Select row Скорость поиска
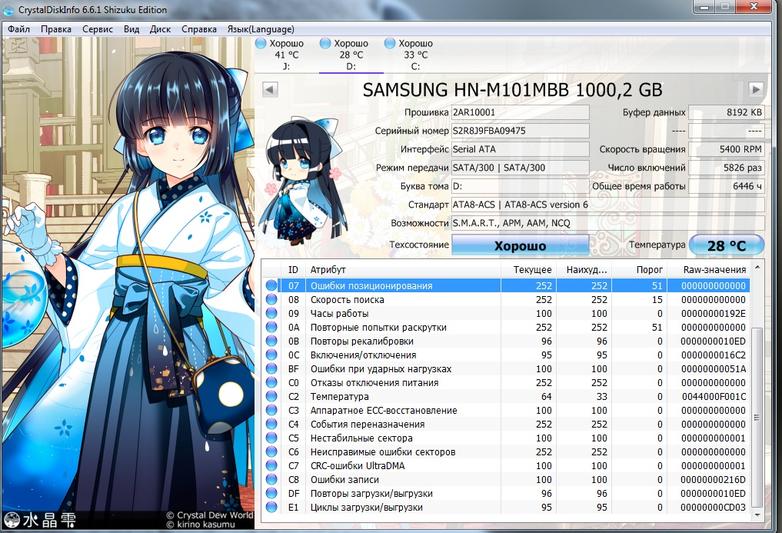The width and height of the screenshot is (782, 533). pyautogui.click(x=506, y=300)
